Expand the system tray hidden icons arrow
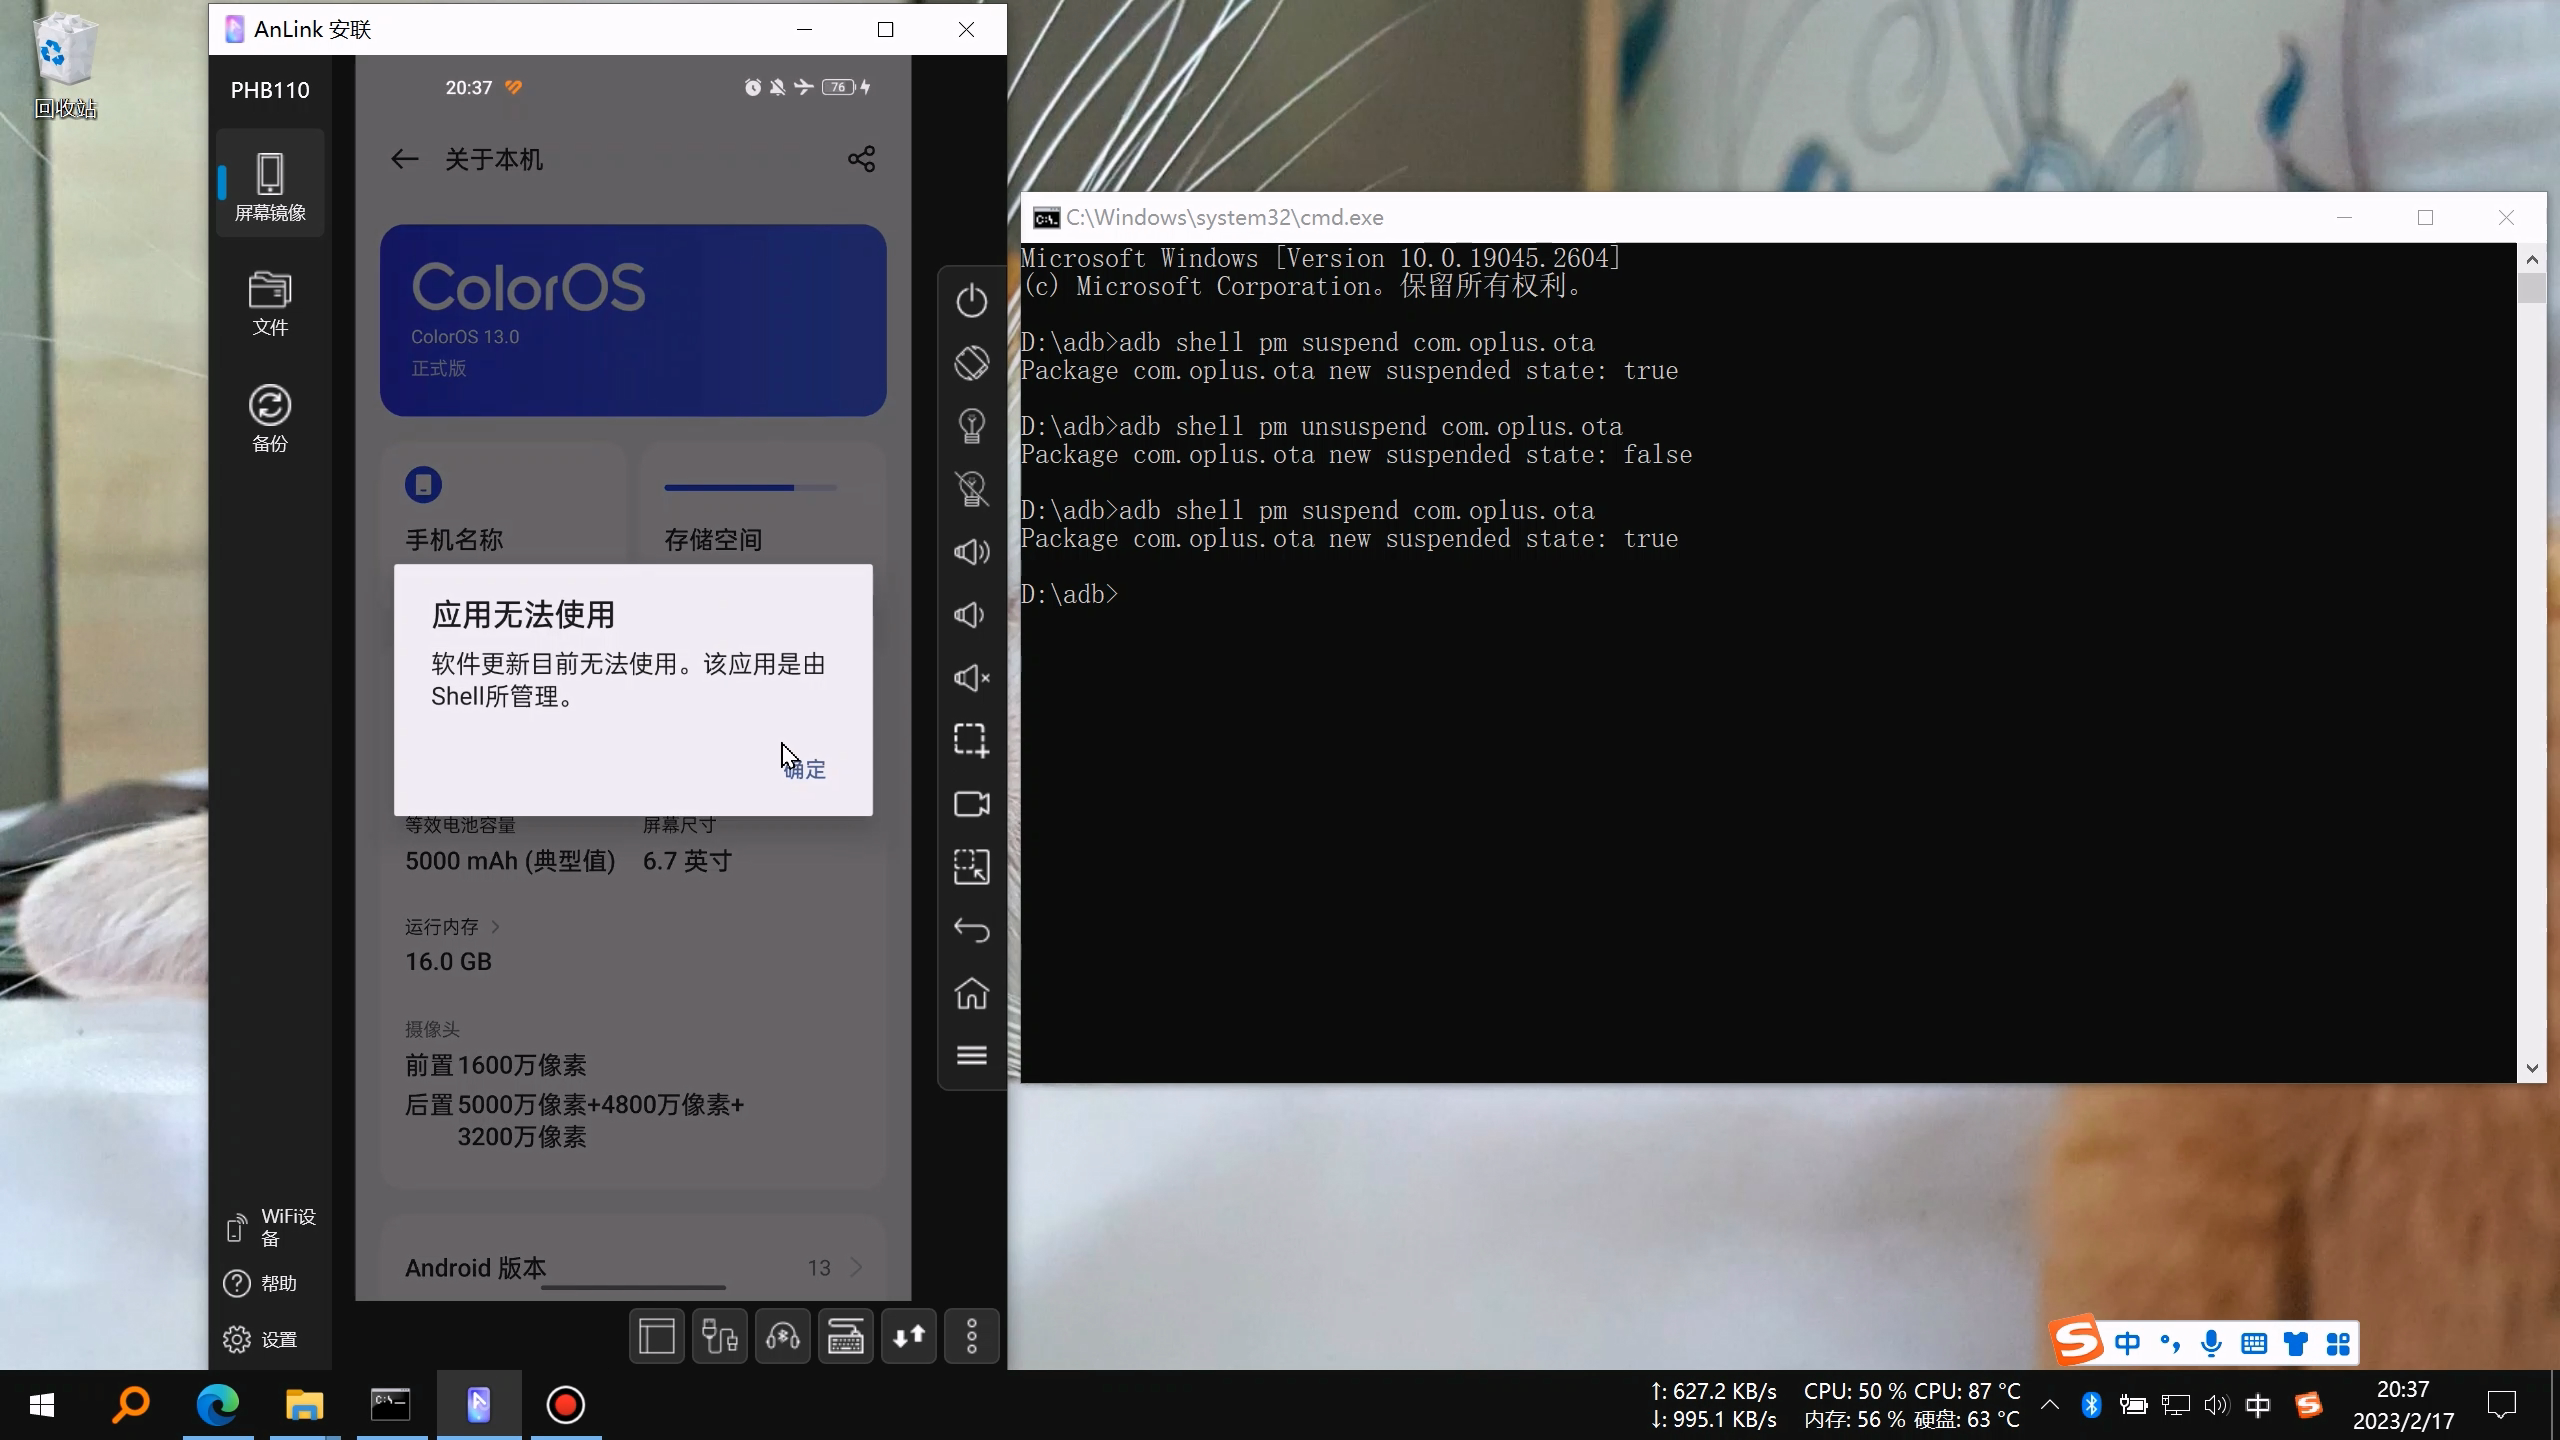2560x1440 pixels. (x=2049, y=1405)
